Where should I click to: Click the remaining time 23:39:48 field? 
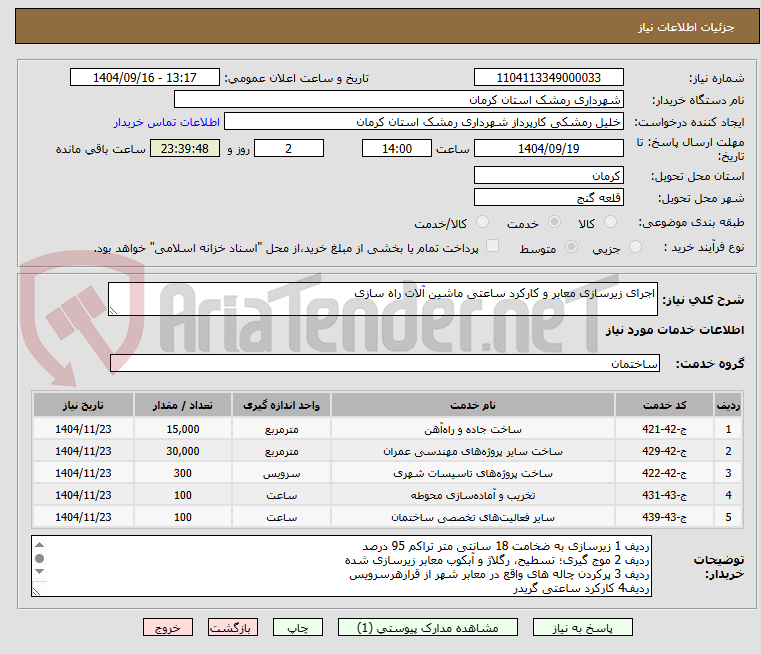coord(185,148)
